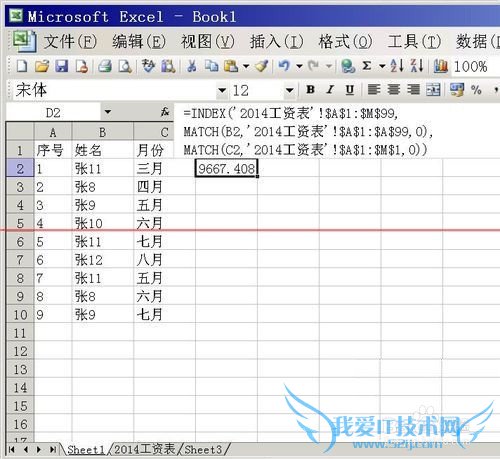Sort descending with the Z-A icon

pos(417,66)
